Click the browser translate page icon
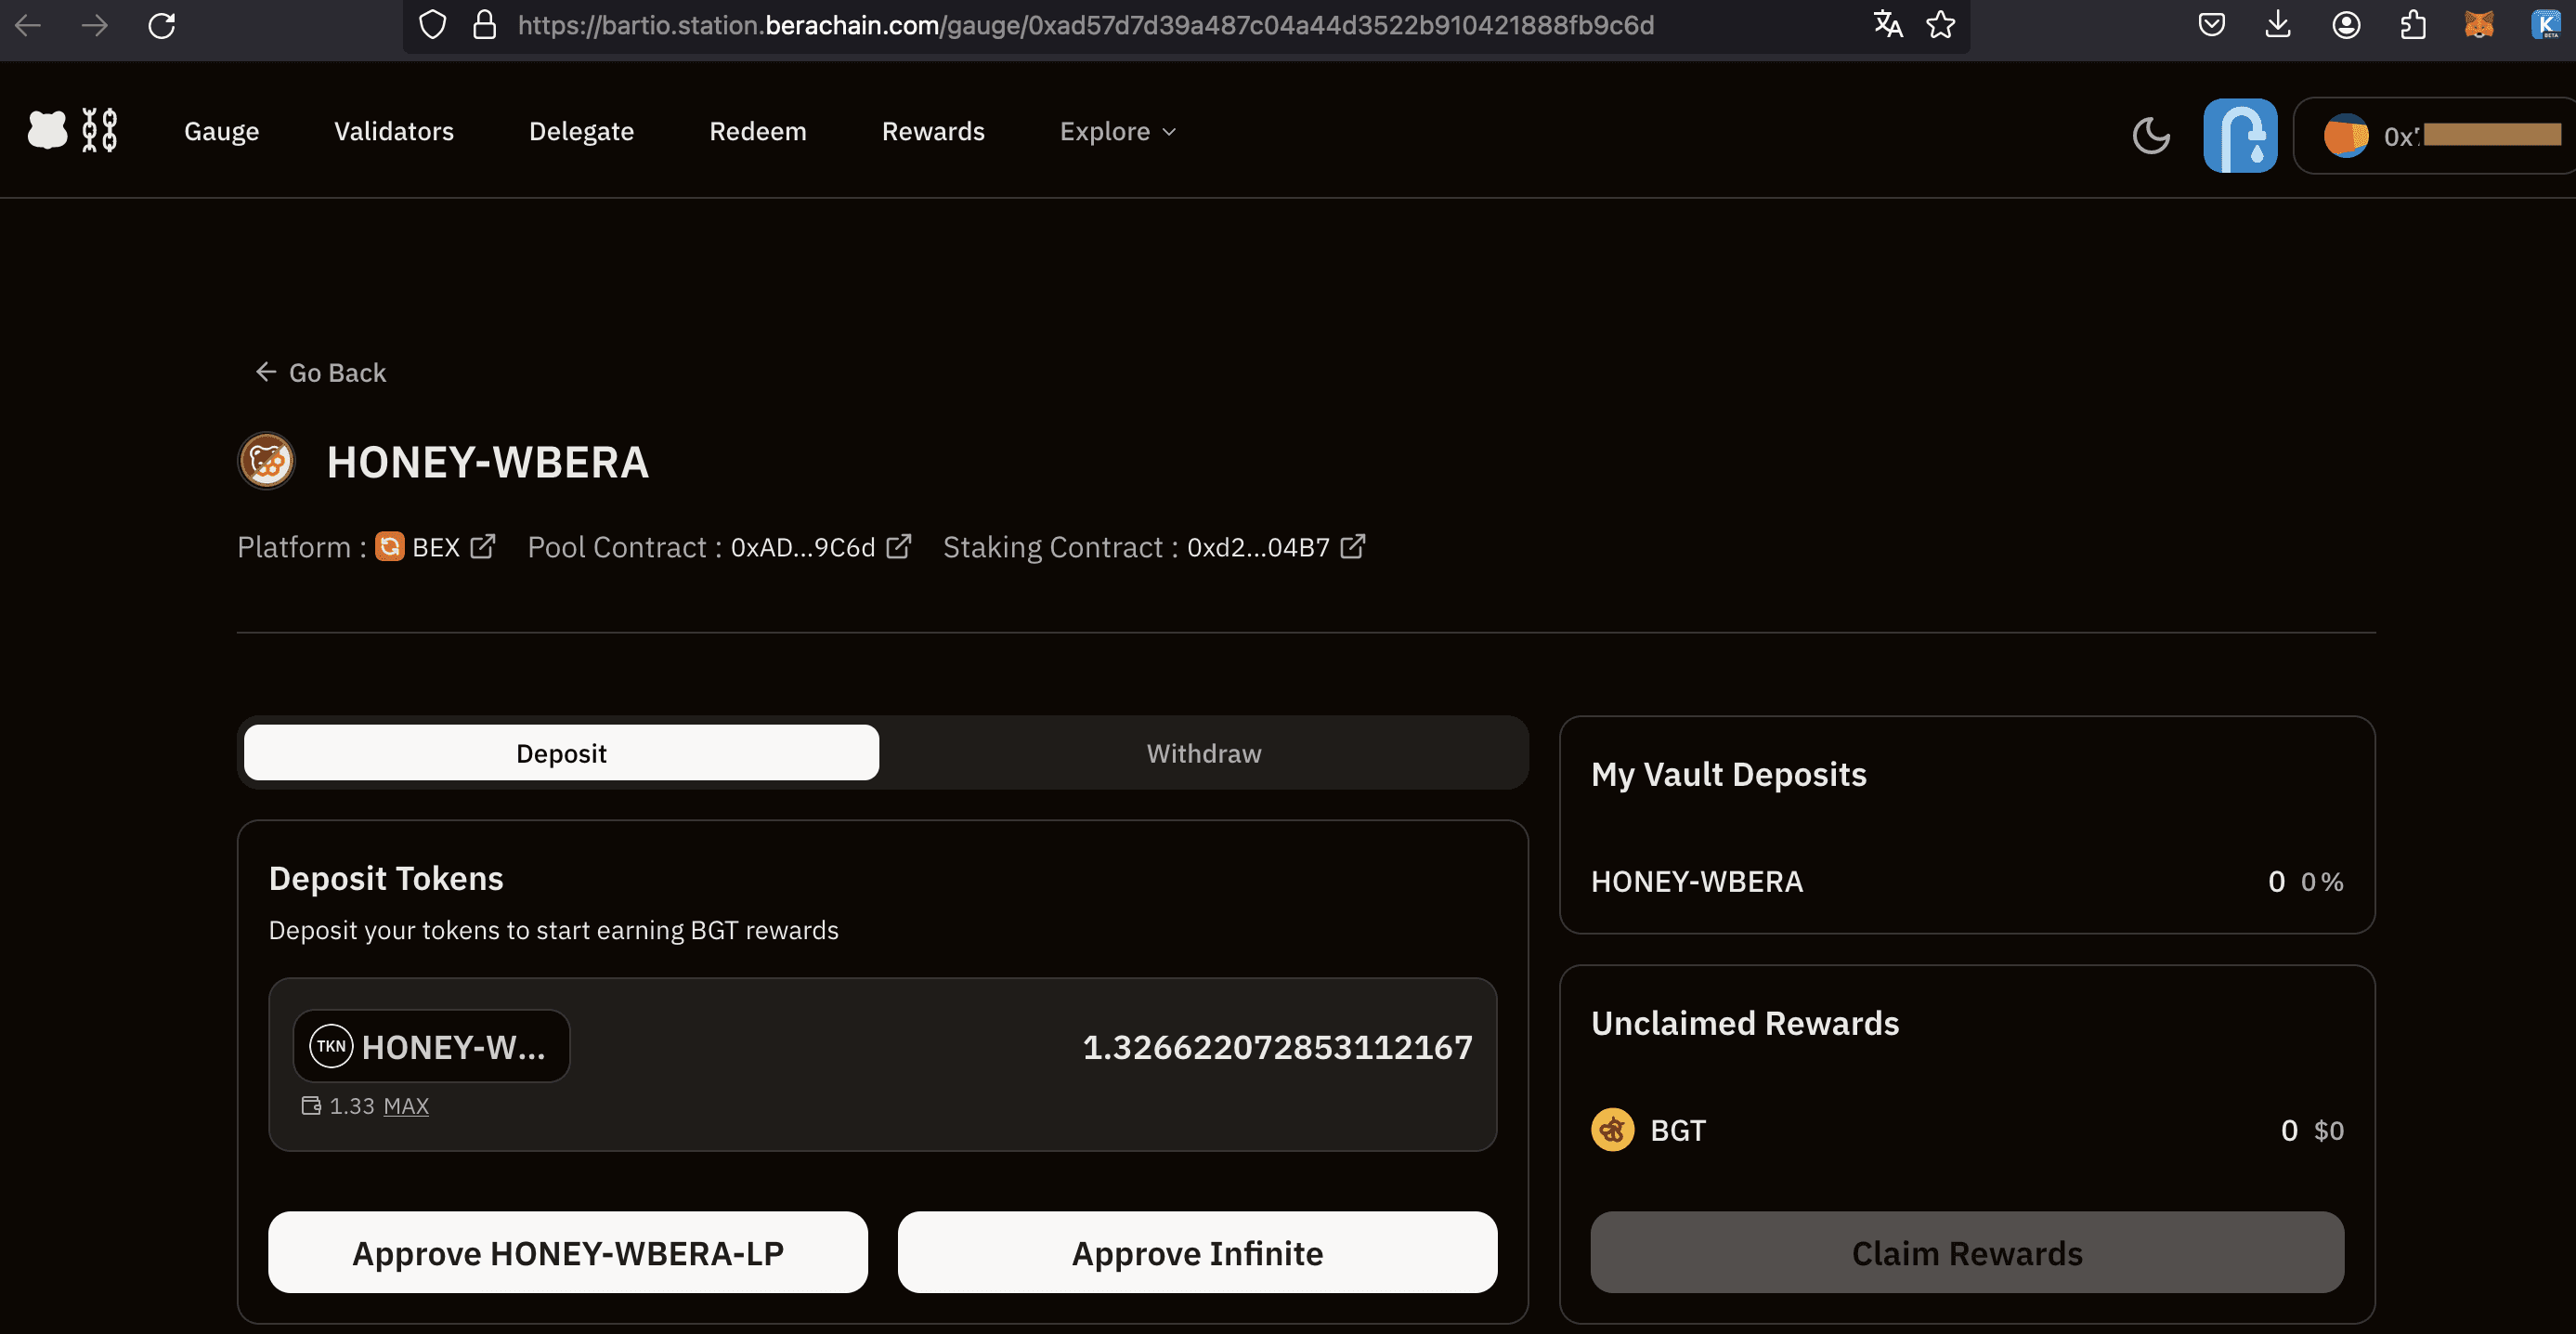Screen dimensions: 2576x1334 (x=1887, y=25)
